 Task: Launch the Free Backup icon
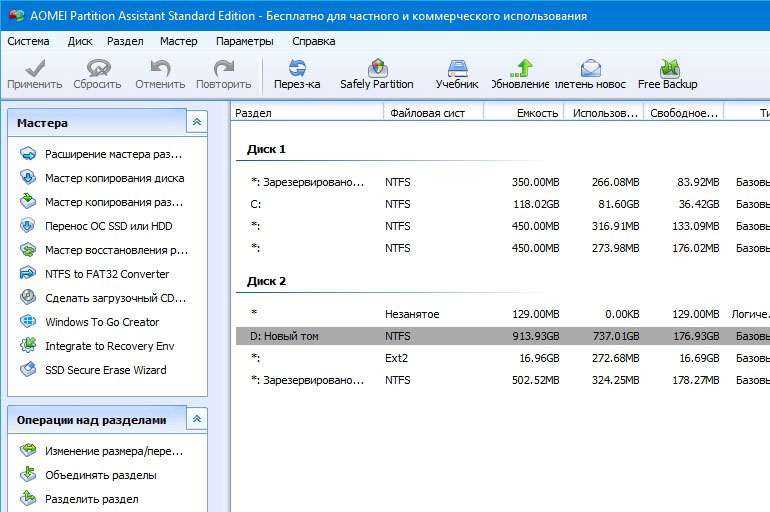point(669,68)
